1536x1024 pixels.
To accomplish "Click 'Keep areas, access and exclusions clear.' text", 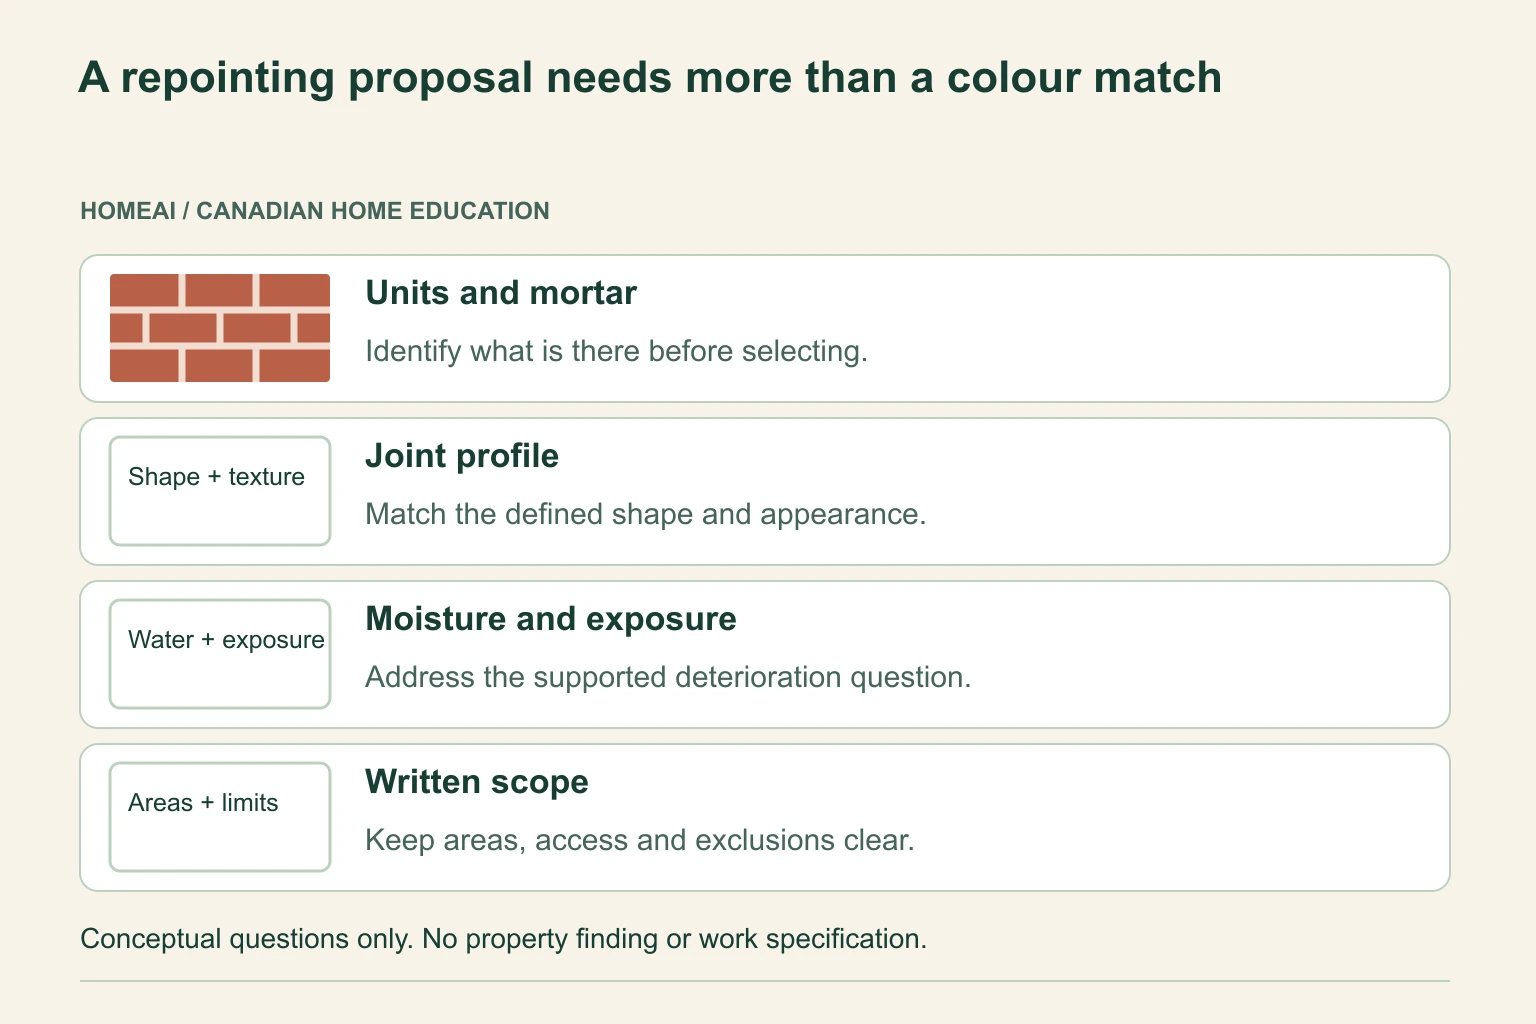I will (640, 840).
